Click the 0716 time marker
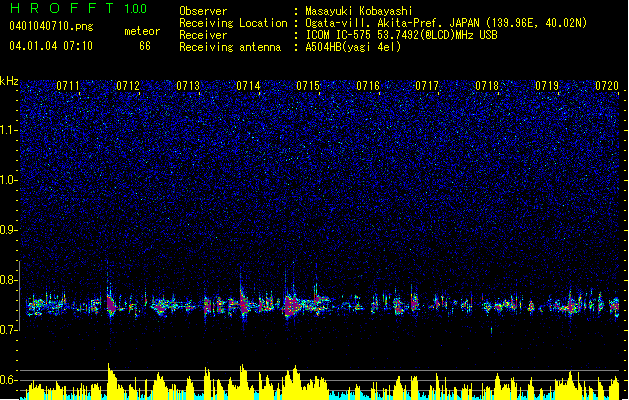 [368, 86]
